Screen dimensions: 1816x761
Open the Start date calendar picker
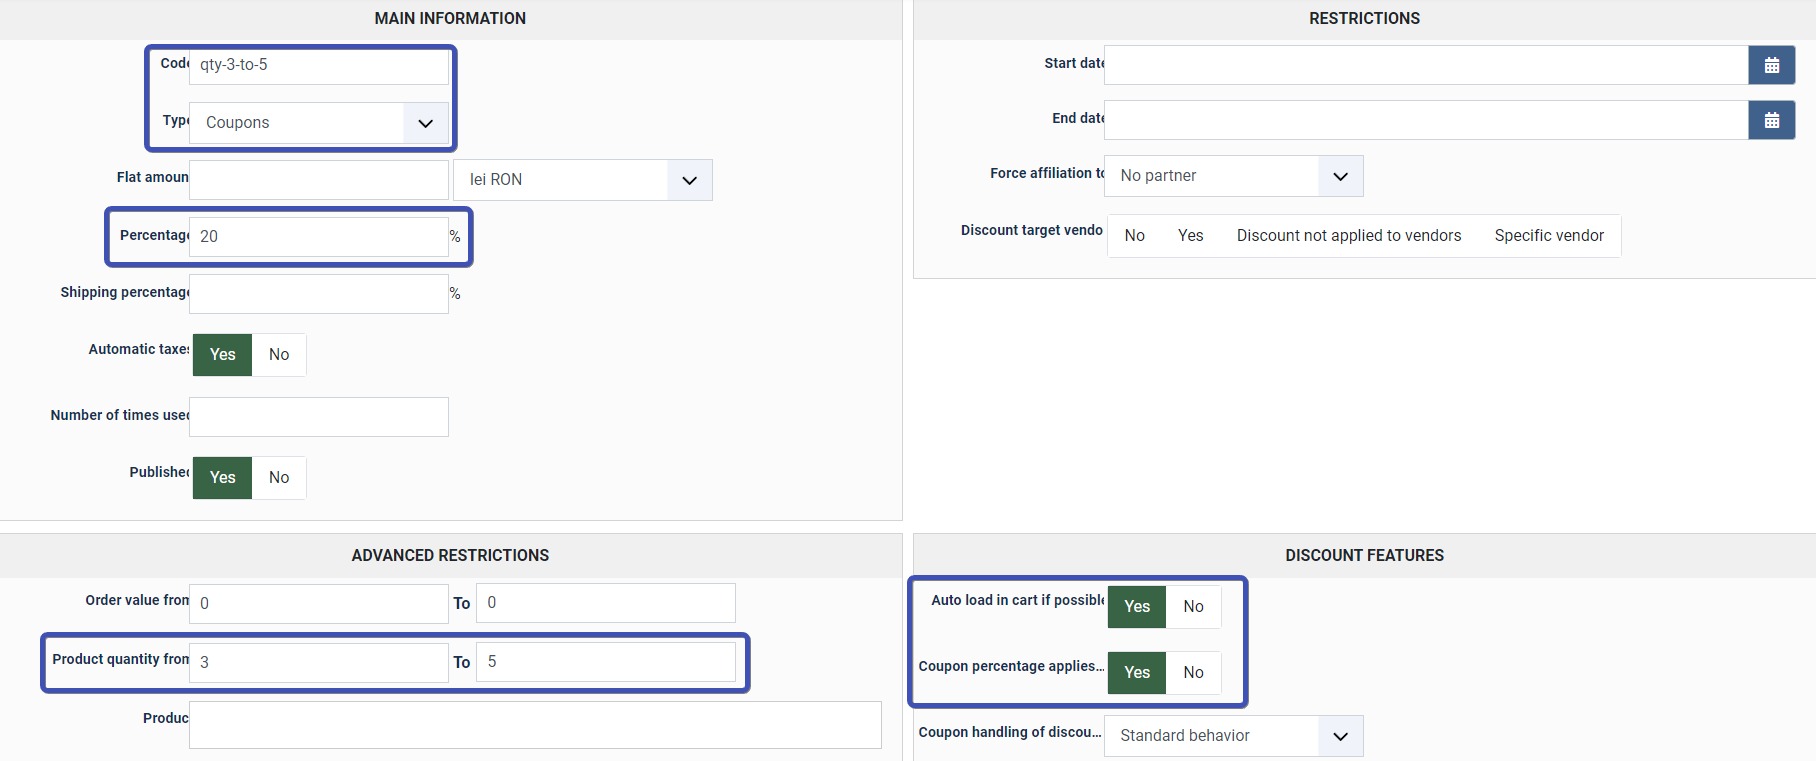[1771, 66]
